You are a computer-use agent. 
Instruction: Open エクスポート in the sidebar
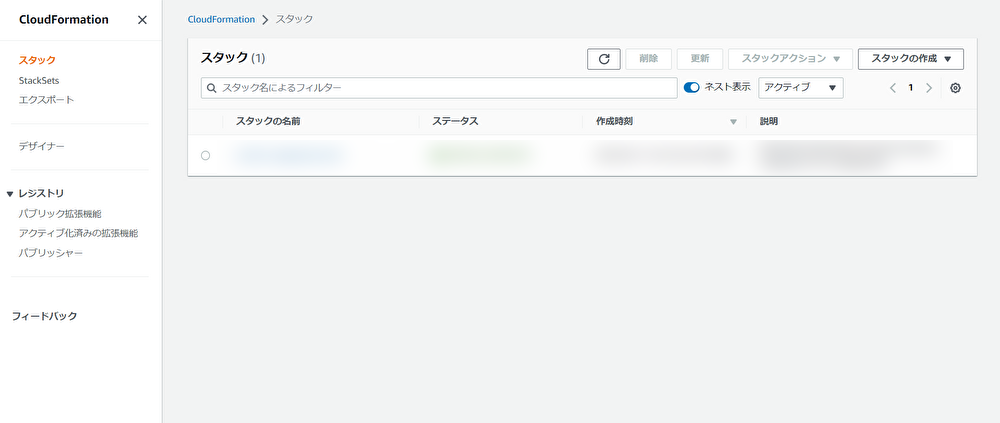click(x=47, y=100)
